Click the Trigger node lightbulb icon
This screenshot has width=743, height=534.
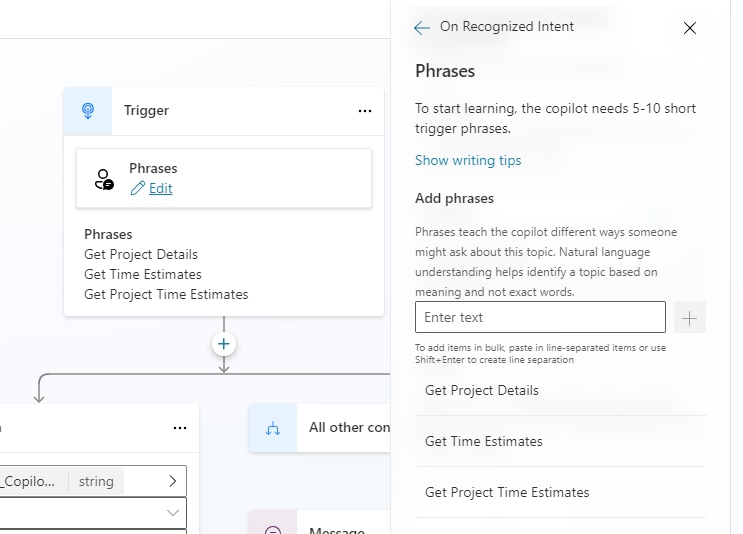tap(88, 111)
